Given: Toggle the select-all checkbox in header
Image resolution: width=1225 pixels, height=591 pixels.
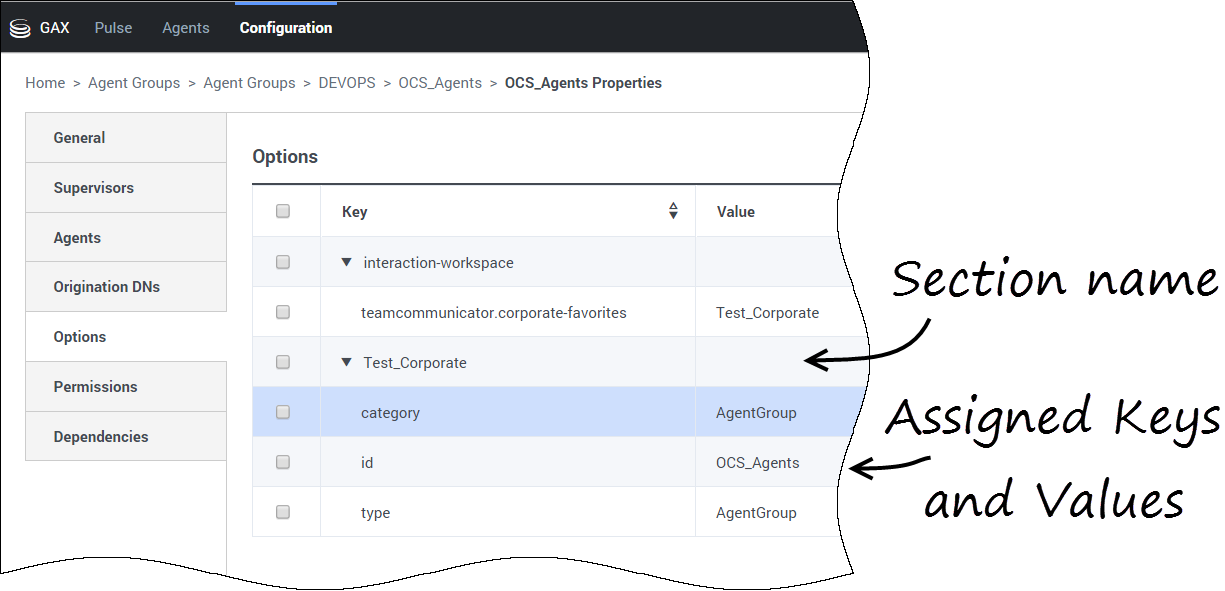Looking at the screenshot, I should pos(283,211).
